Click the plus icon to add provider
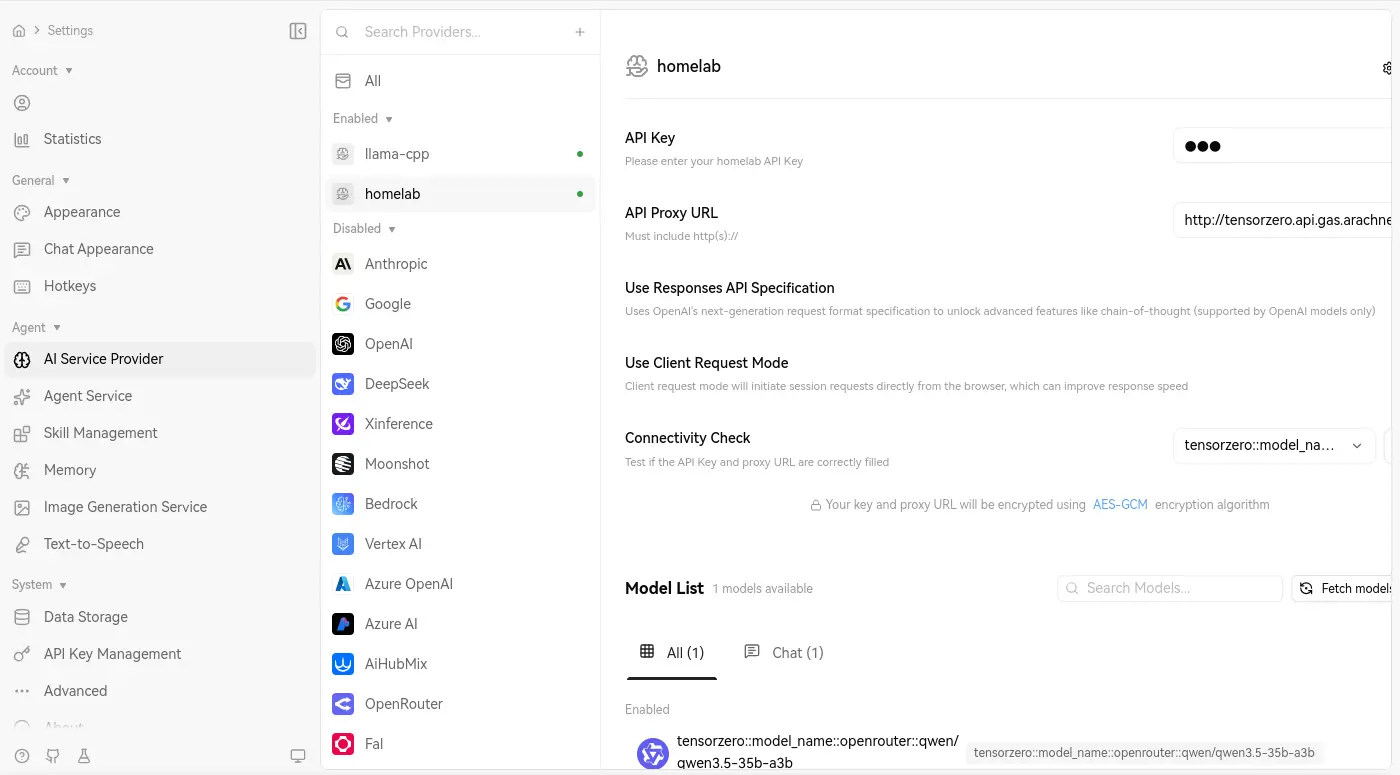 [x=580, y=32]
